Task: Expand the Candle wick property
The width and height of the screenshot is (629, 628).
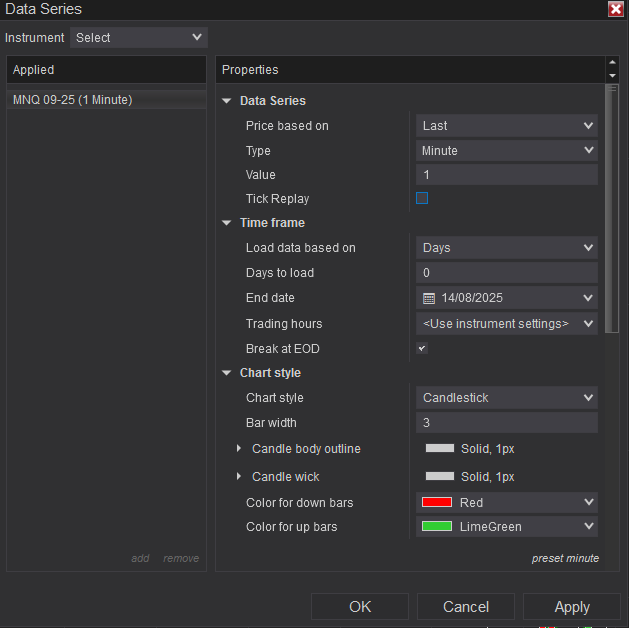Action: click(239, 476)
